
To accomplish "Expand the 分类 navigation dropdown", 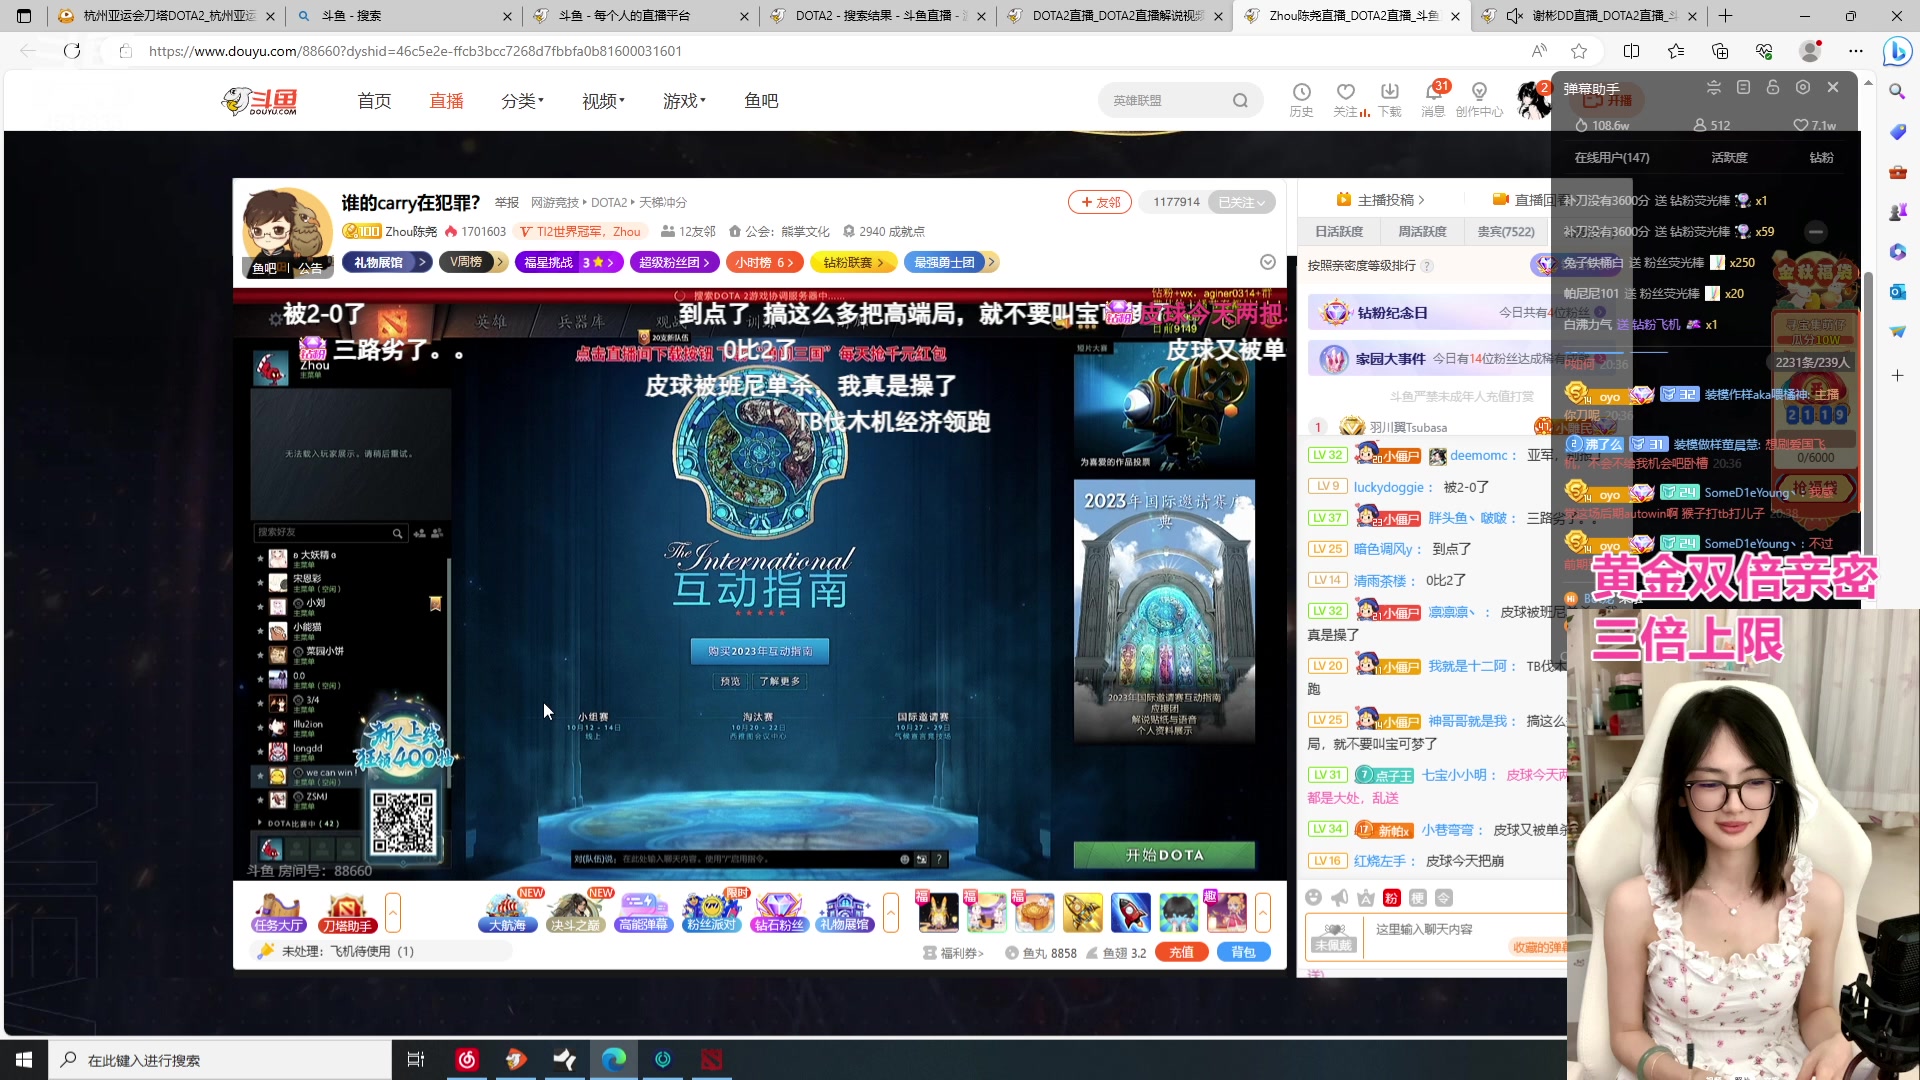I will coord(522,101).
